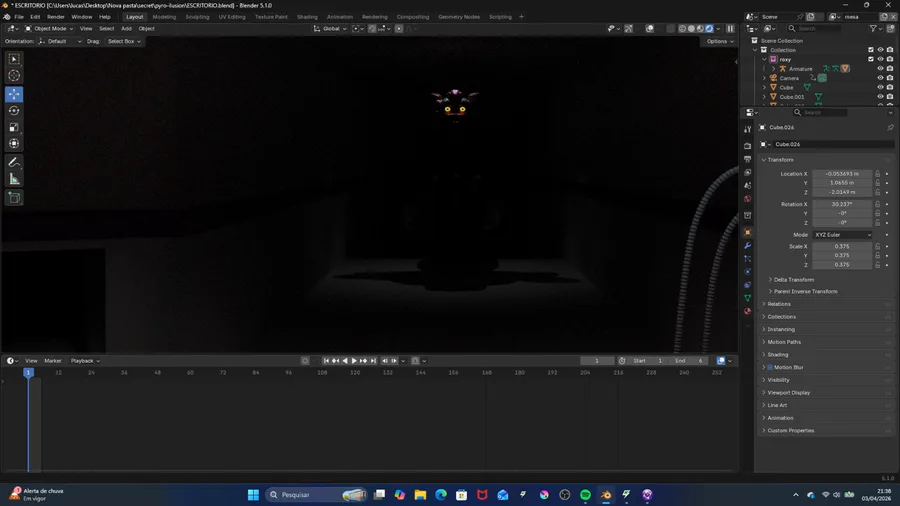900x506 pixels.
Task: Open the timeline Playback dropdown
Action: [85, 361]
